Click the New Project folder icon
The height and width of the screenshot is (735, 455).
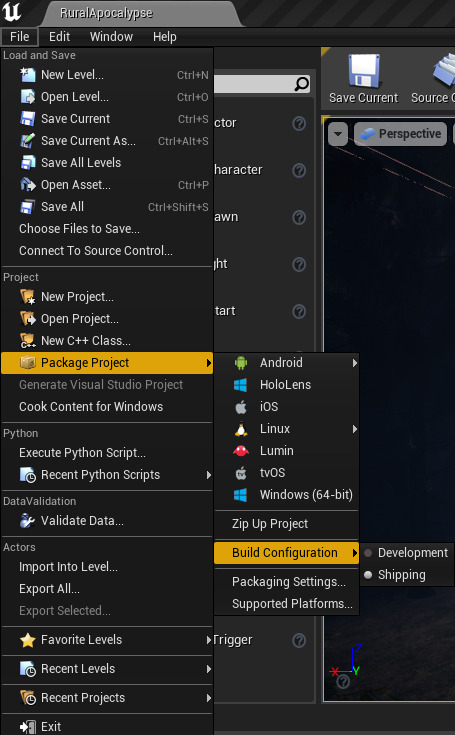tap(28, 297)
